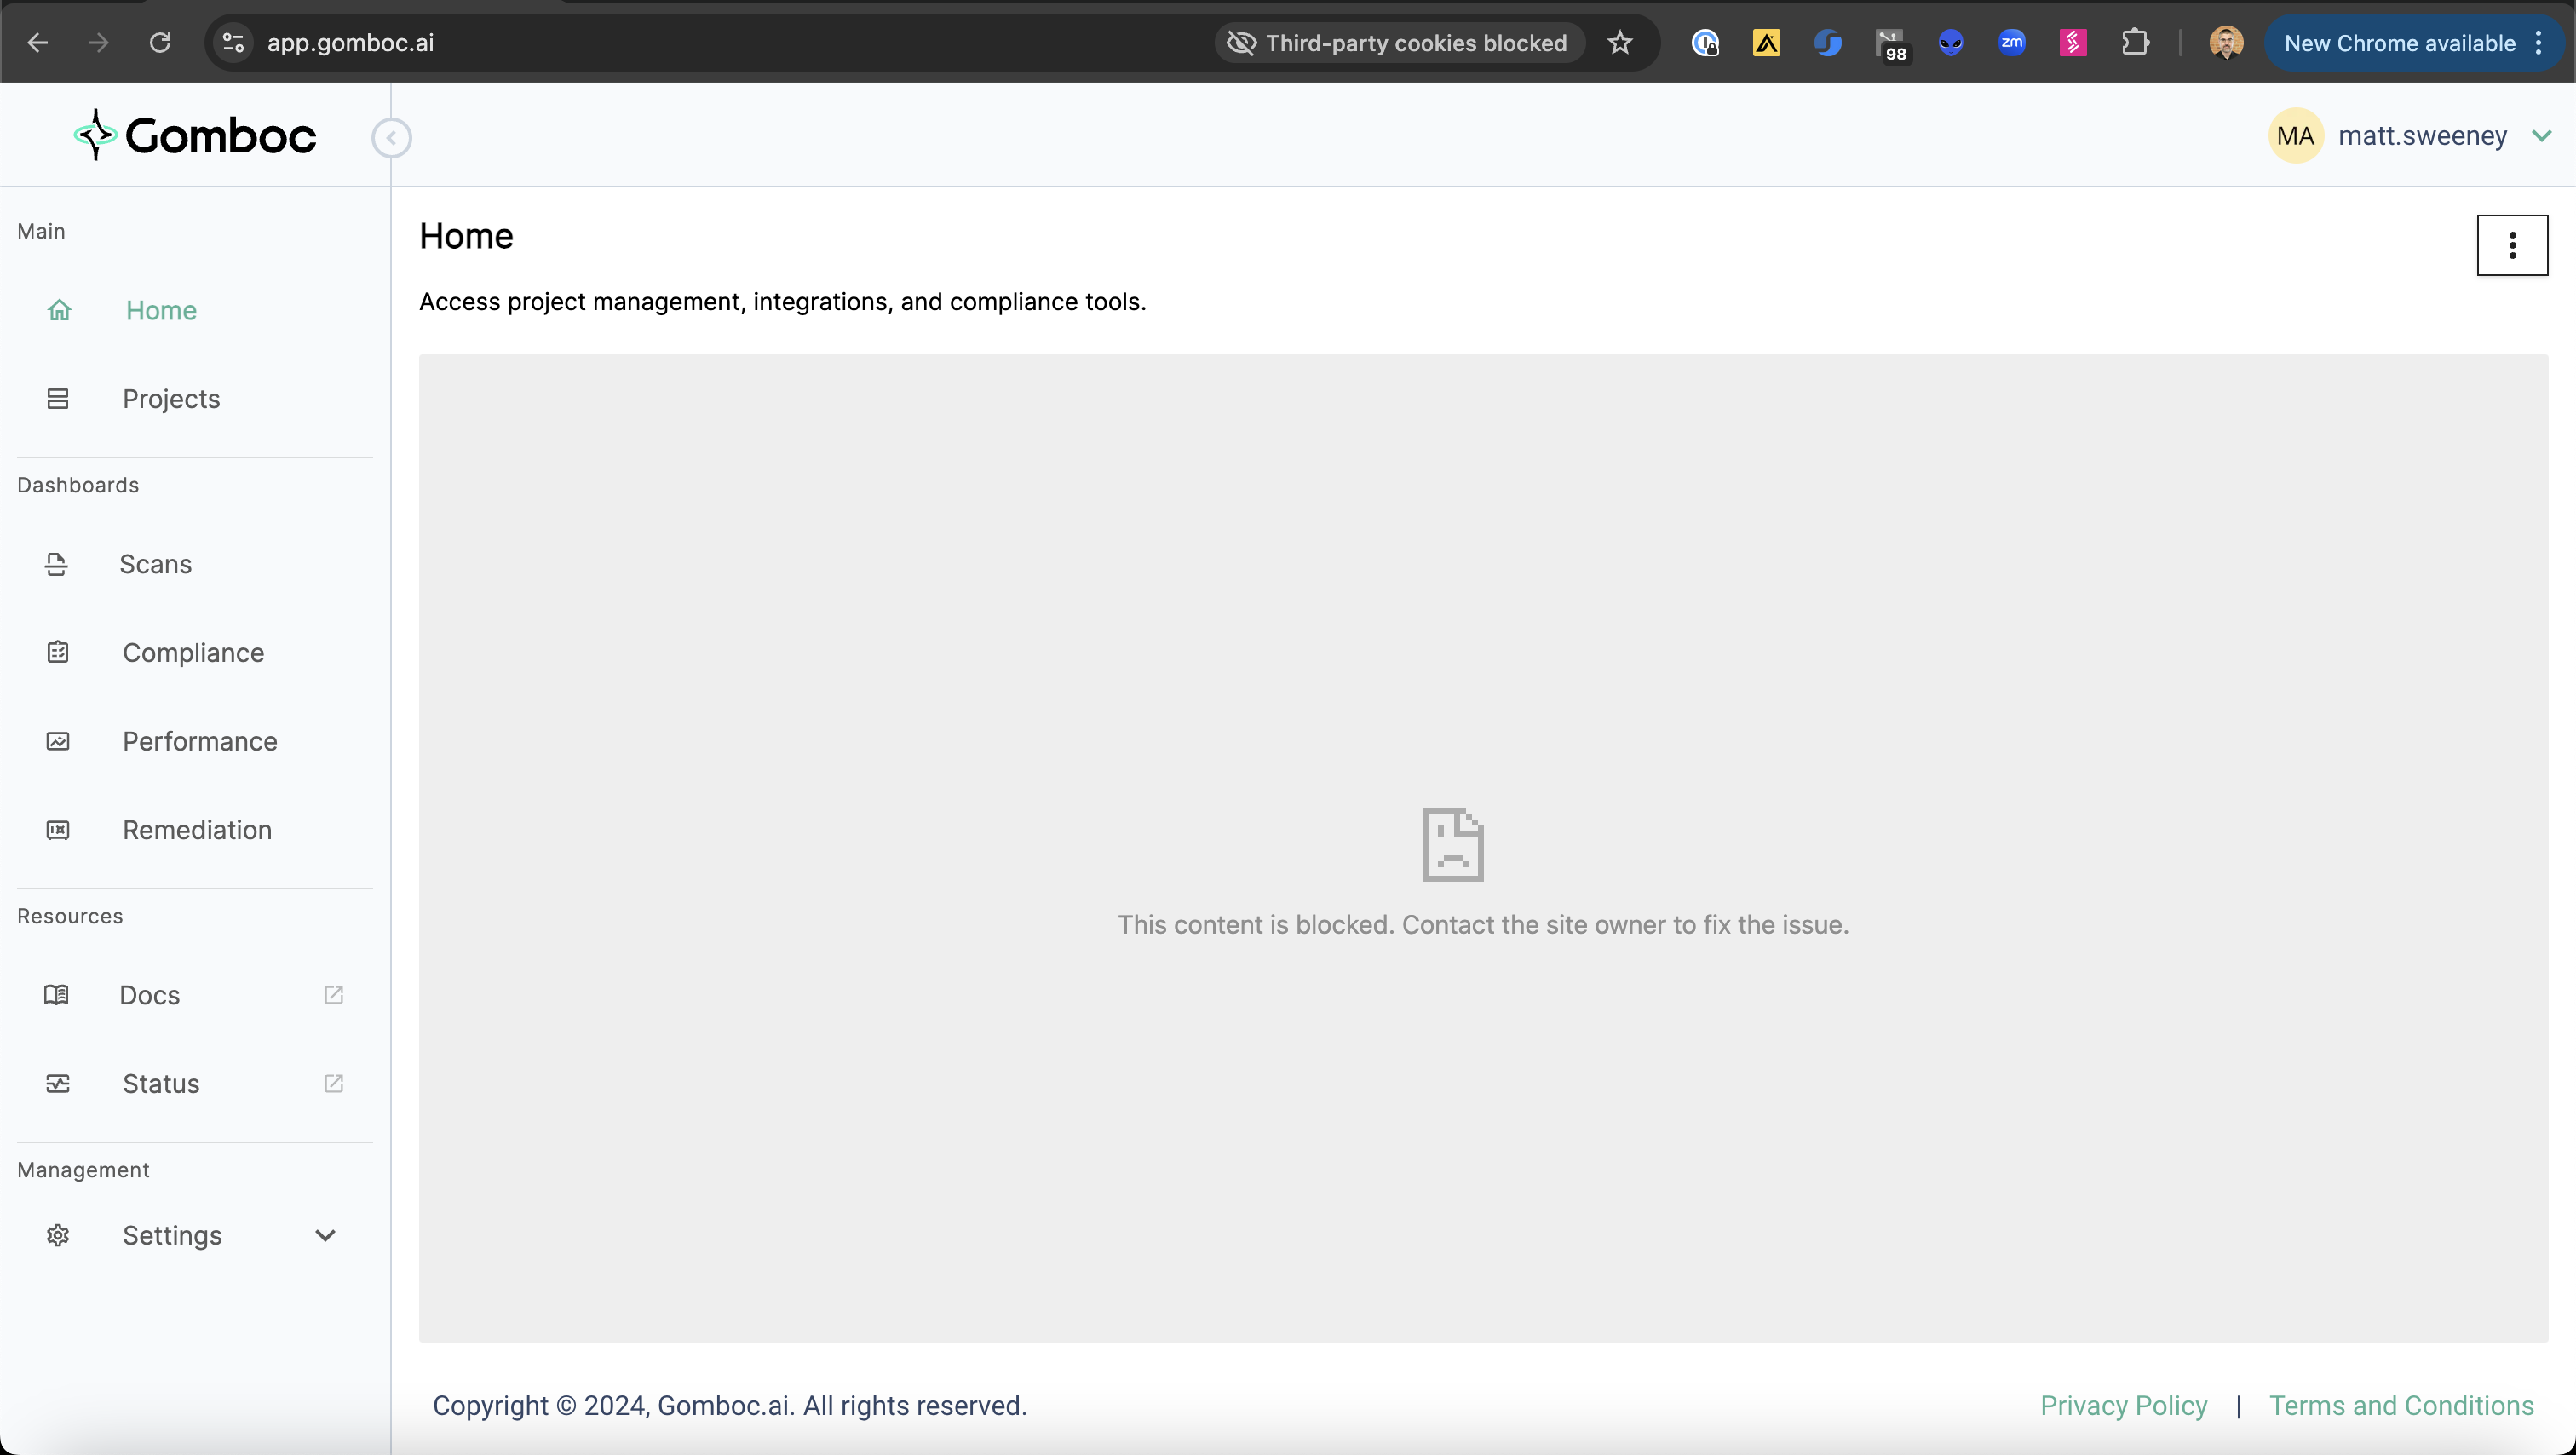Click the Remediation sidebar icon

58,830
